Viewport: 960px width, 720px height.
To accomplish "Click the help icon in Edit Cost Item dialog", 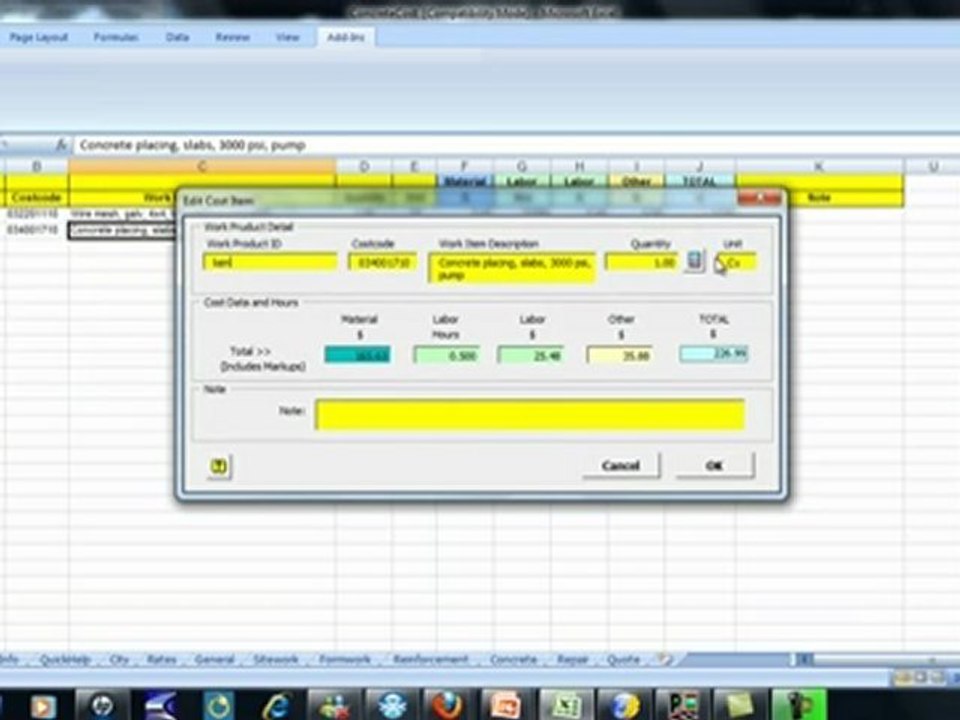I will [219, 467].
